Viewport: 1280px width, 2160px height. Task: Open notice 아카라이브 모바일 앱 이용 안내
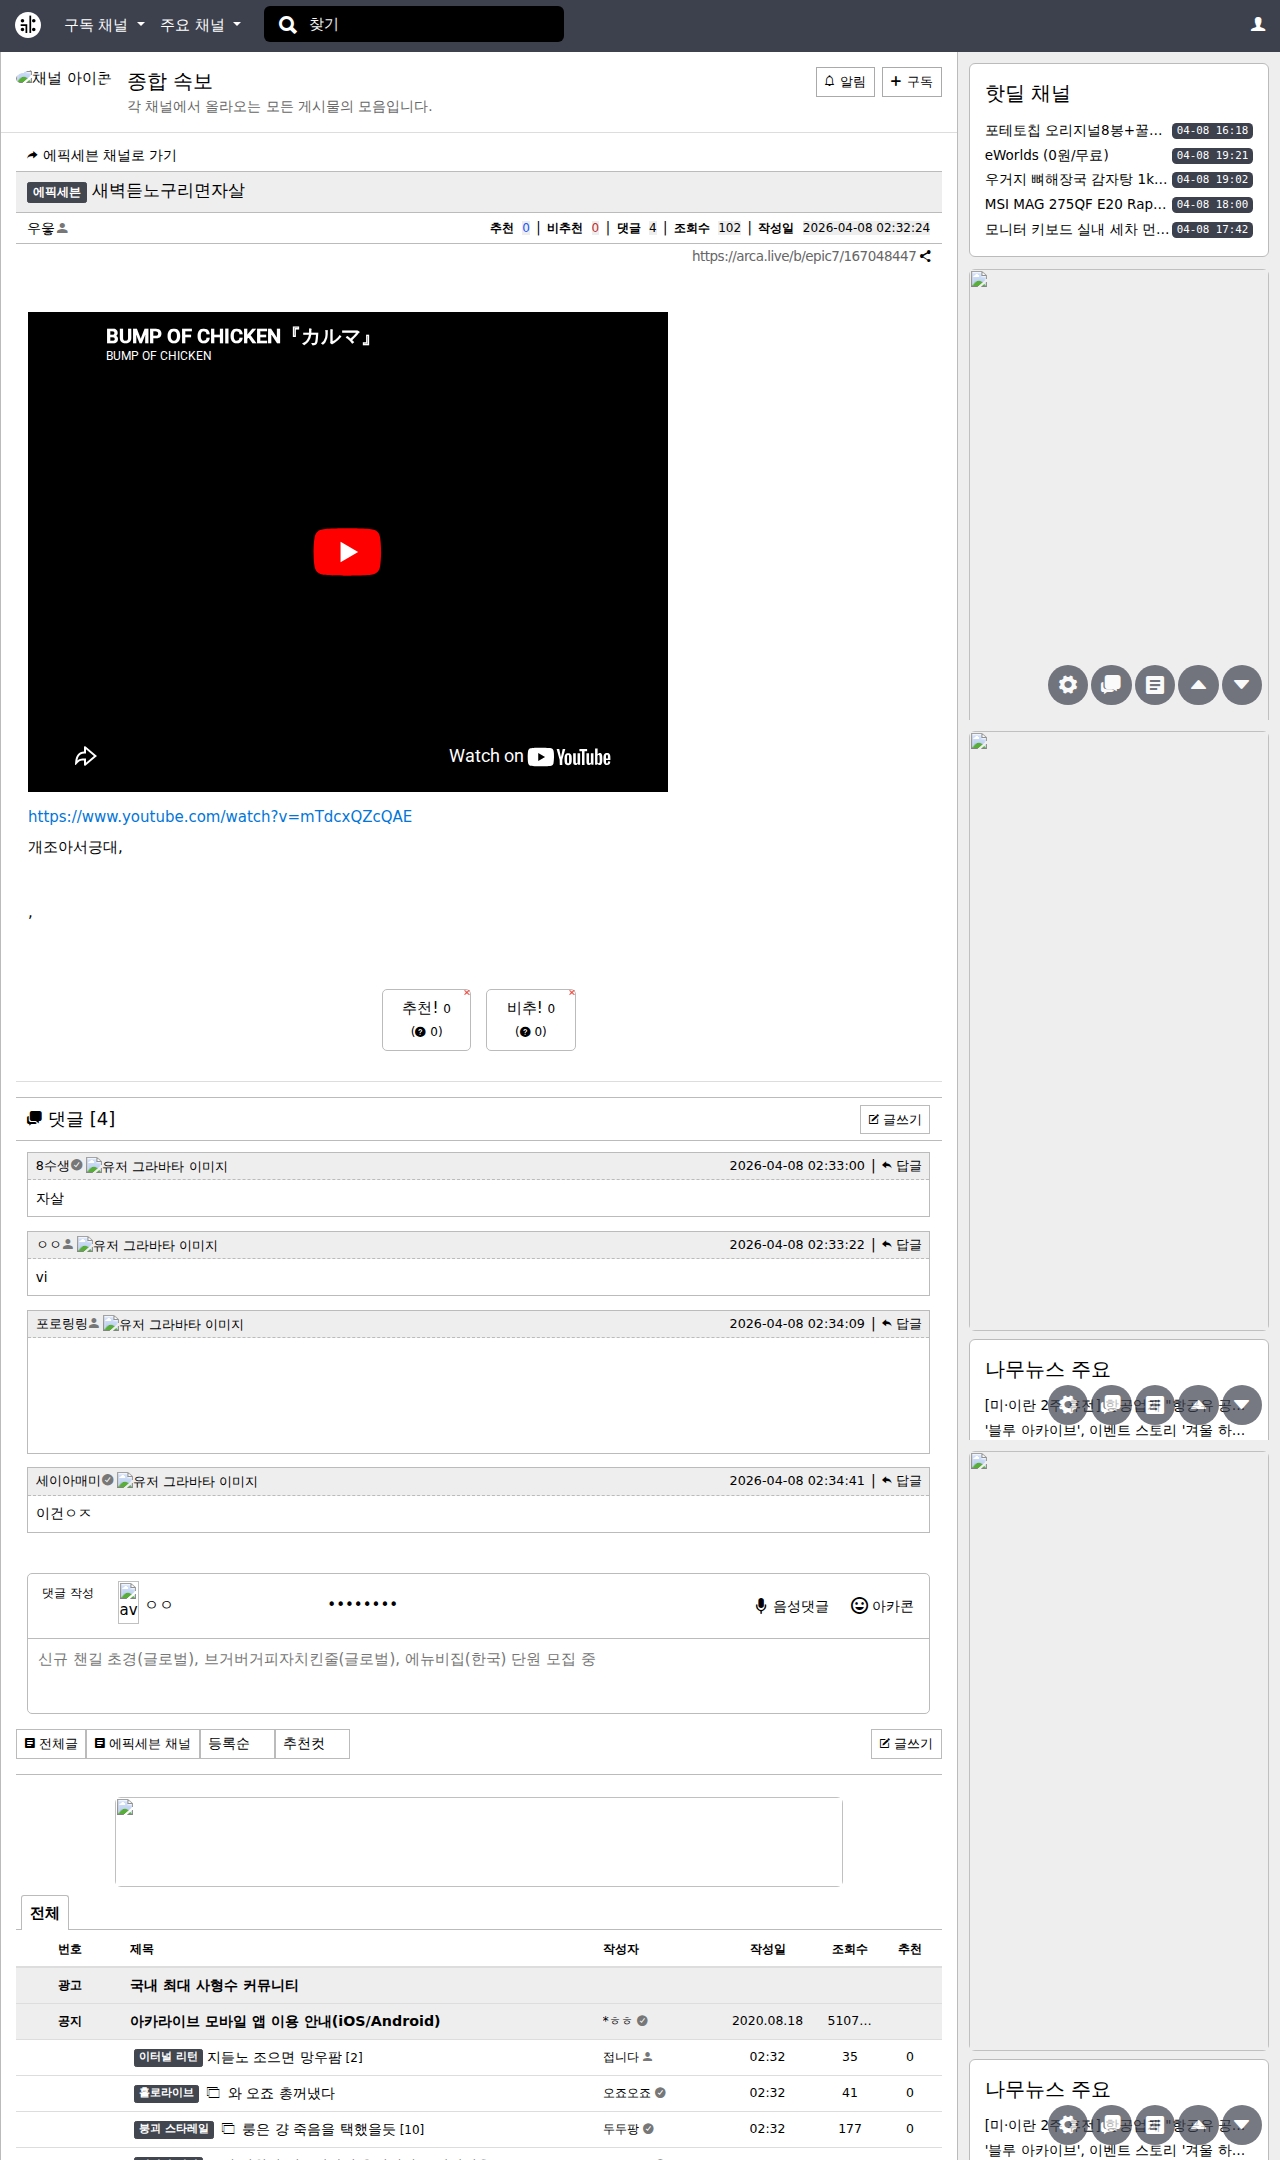coord(285,2021)
